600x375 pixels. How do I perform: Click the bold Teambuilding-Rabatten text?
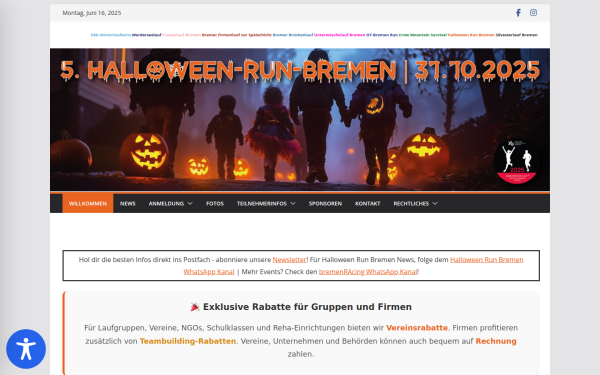coord(188,341)
